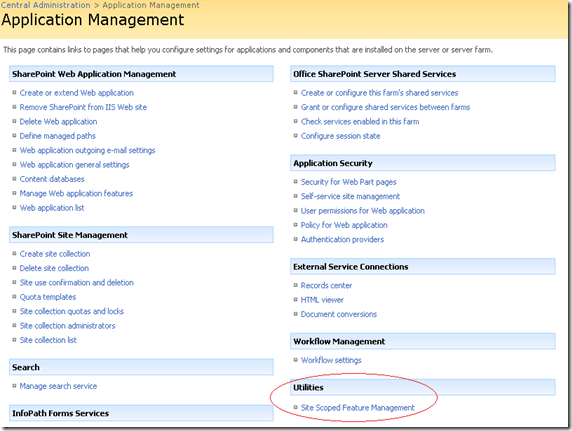Click the Application Management page title
Viewport: 572px width, 431px height.
93,20
